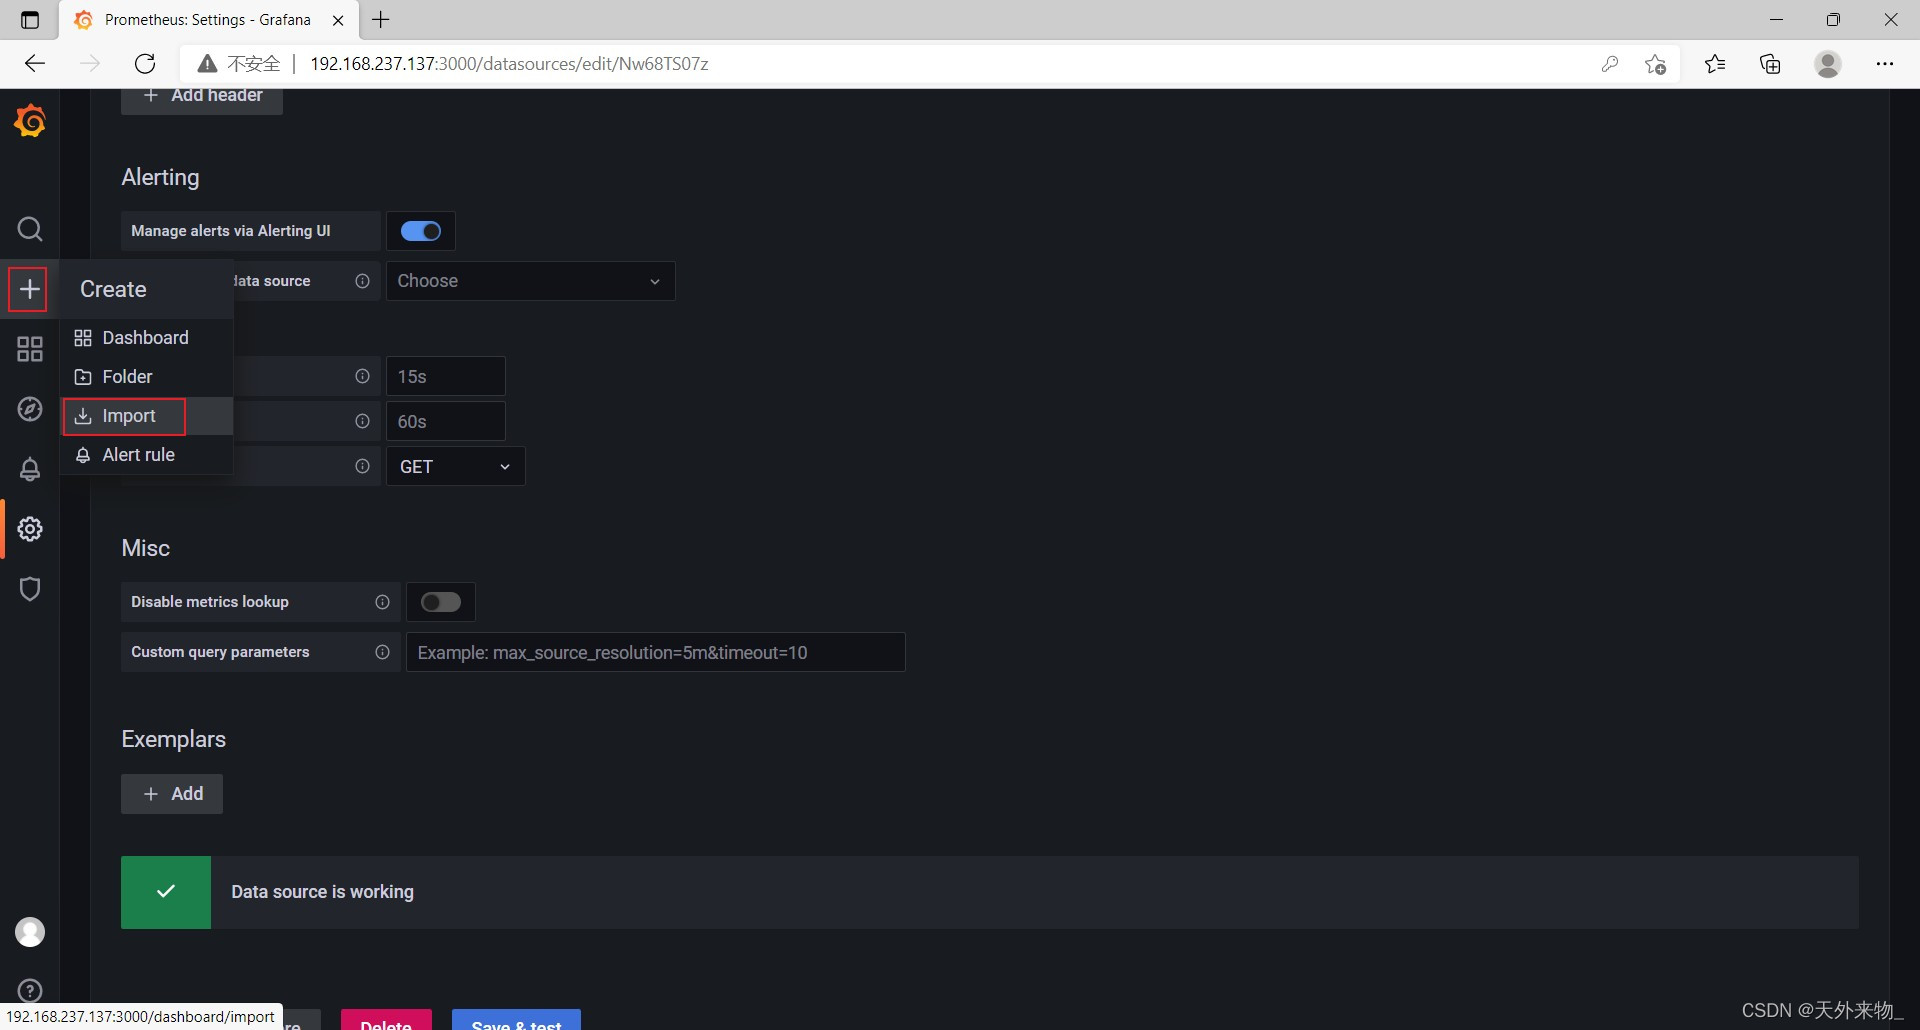
Task: Select Import from Create menu
Action: (147, 416)
